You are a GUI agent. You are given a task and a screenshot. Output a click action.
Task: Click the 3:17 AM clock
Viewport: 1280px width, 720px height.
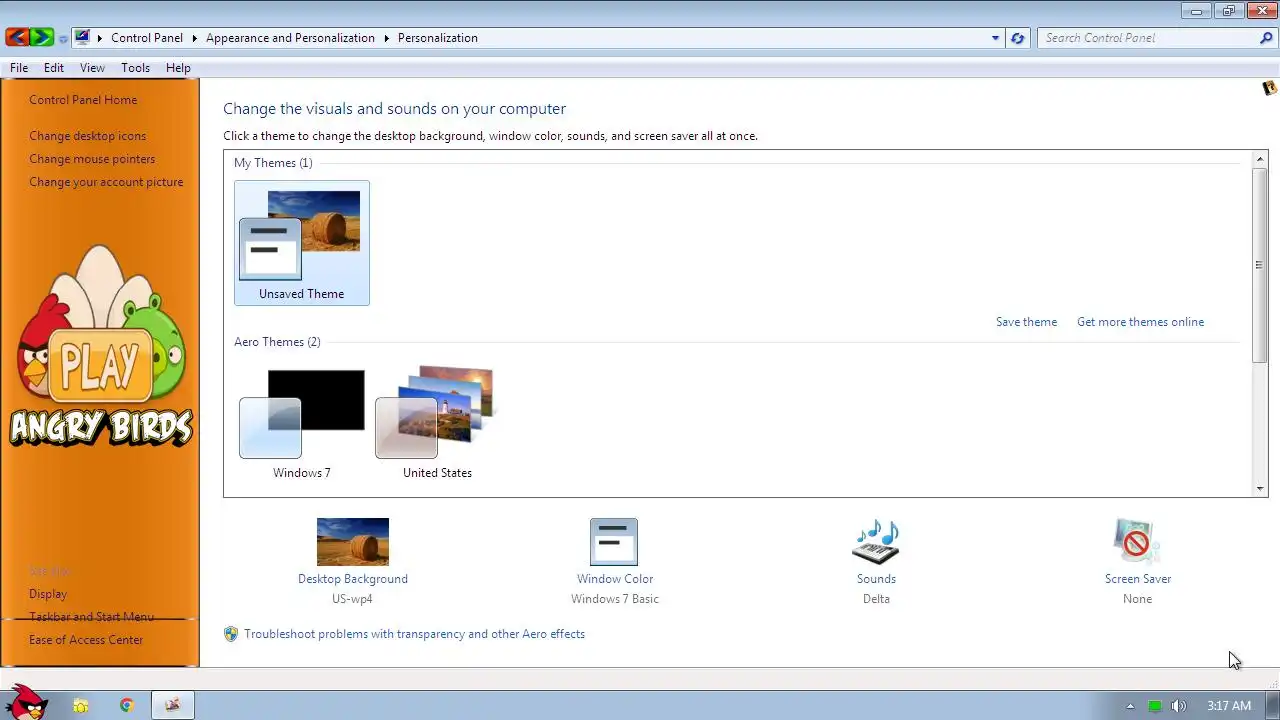pyautogui.click(x=1229, y=705)
